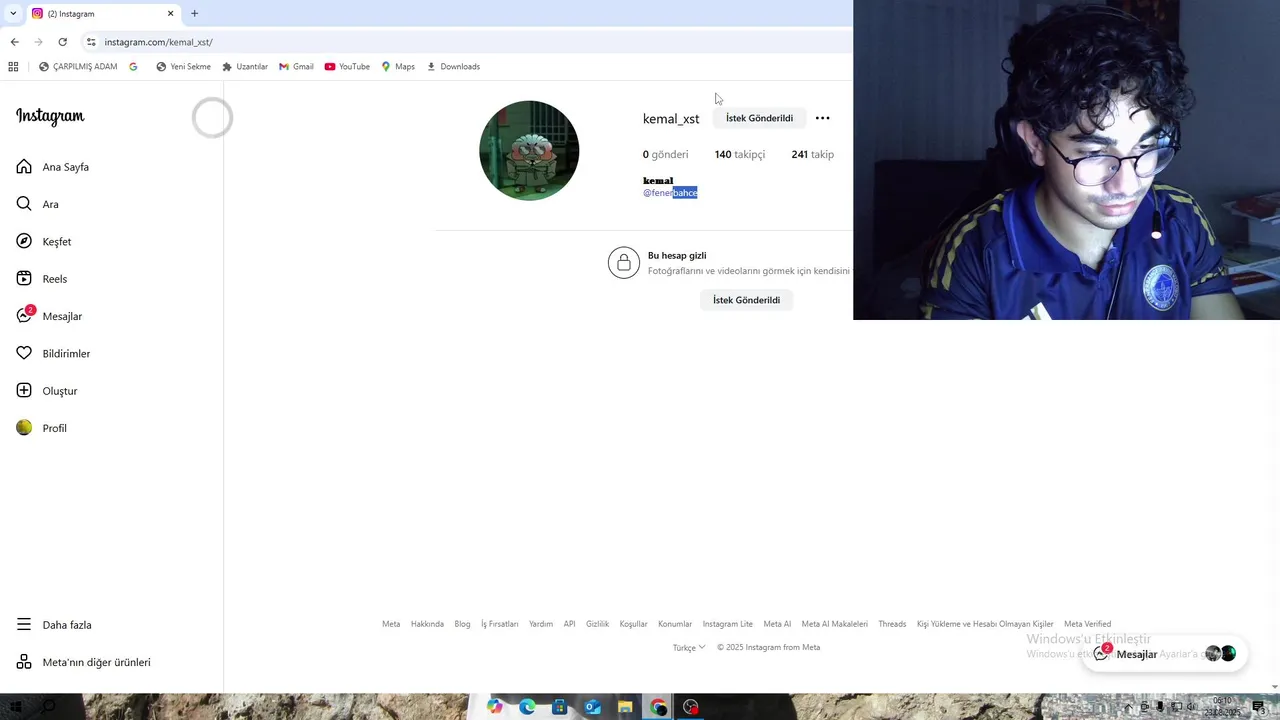Open Uzantılar bookmark
The image size is (1280, 720).
click(245, 67)
